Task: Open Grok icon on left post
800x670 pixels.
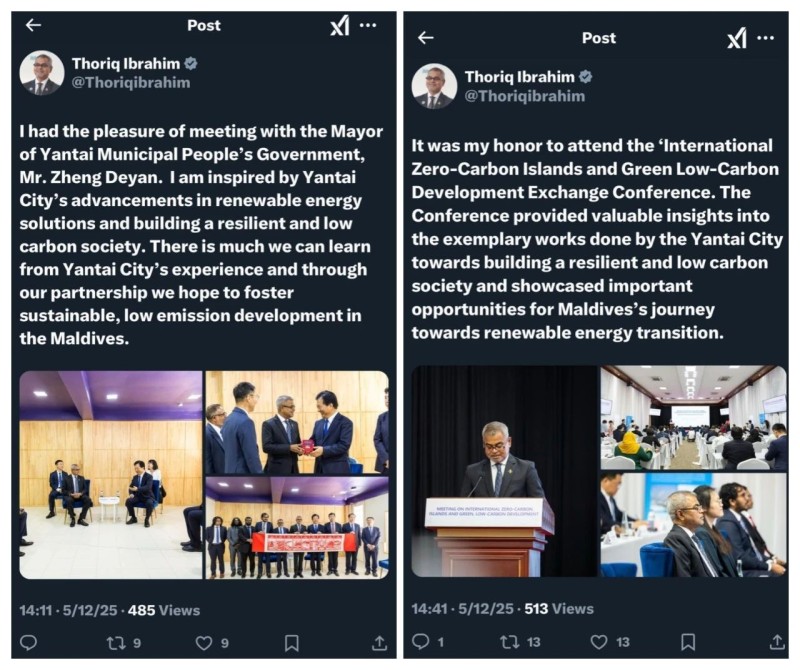Action: [340, 25]
